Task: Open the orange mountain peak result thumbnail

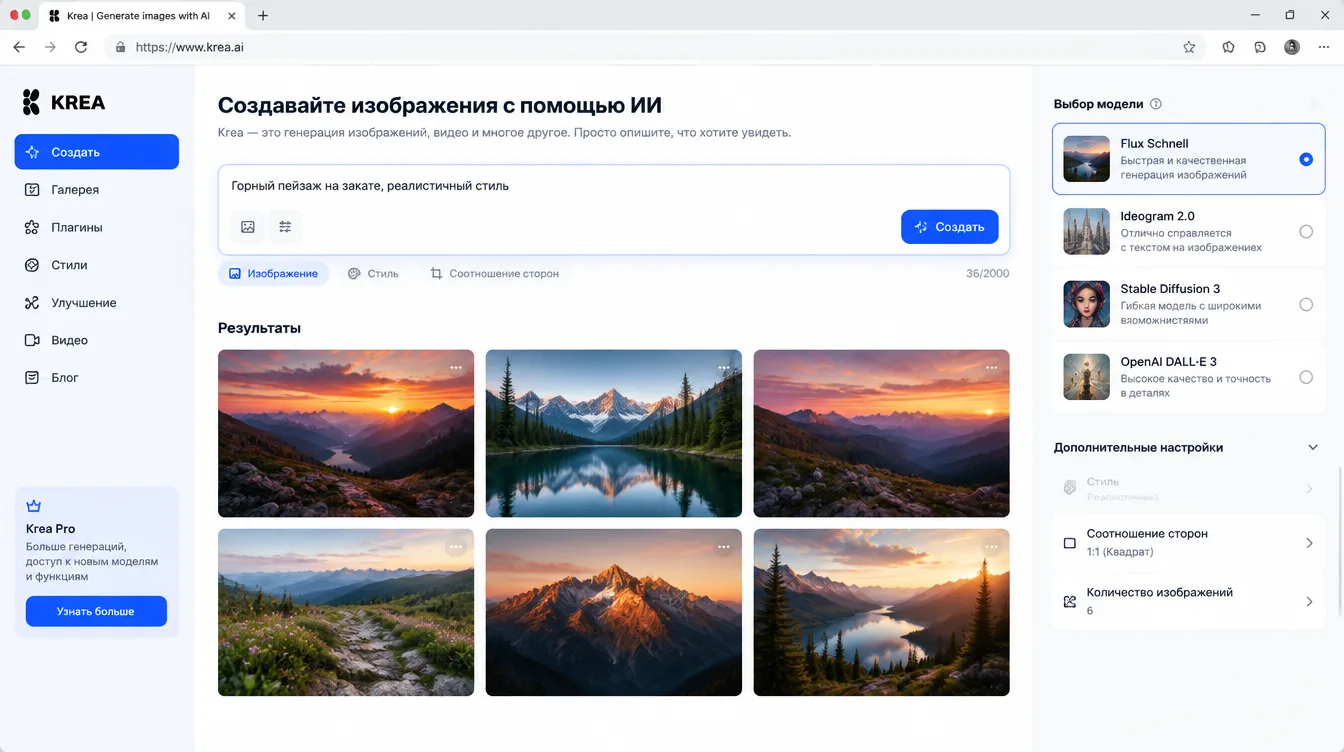Action: click(614, 612)
